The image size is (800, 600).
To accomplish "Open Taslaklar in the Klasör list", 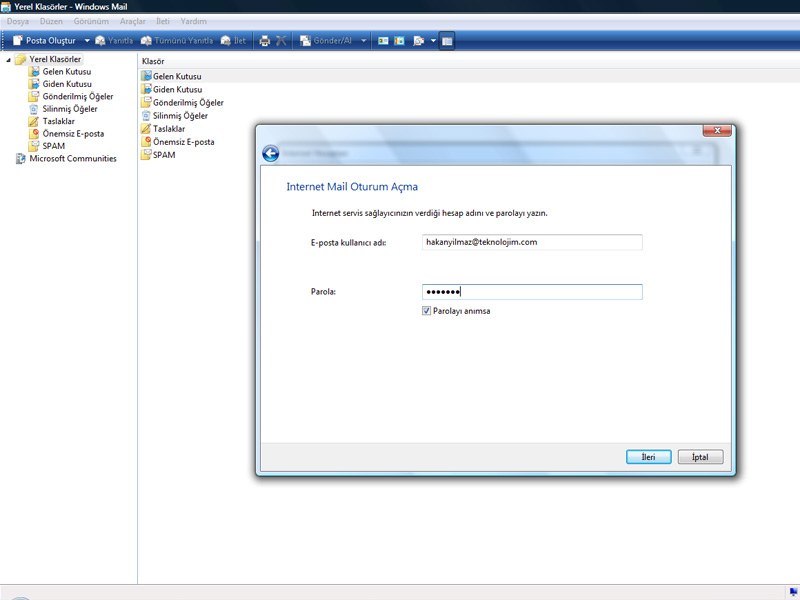I will 169,129.
